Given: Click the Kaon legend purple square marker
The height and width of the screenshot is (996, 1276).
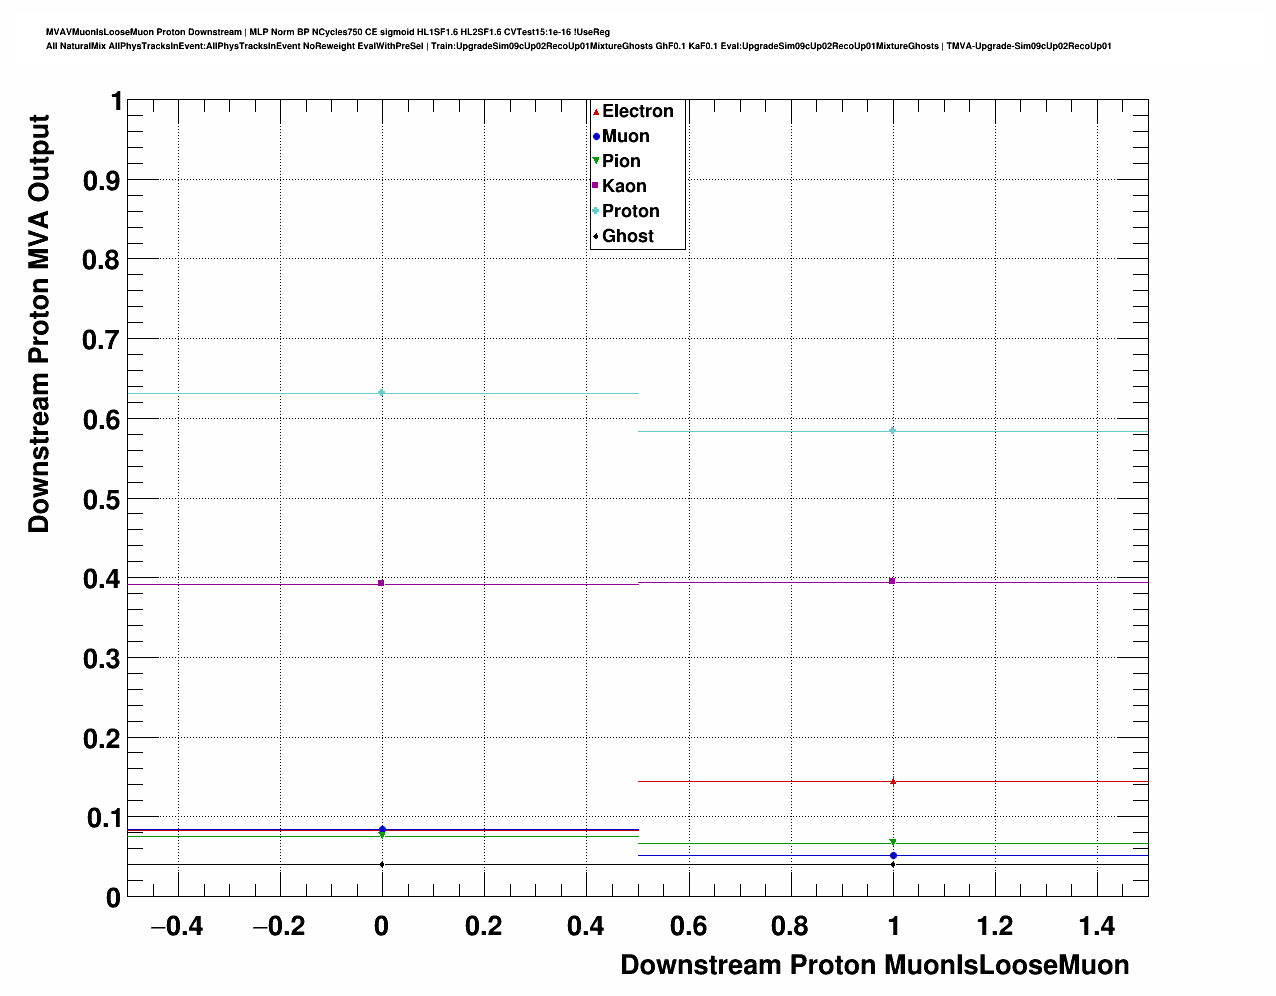Looking at the screenshot, I should [x=596, y=186].
